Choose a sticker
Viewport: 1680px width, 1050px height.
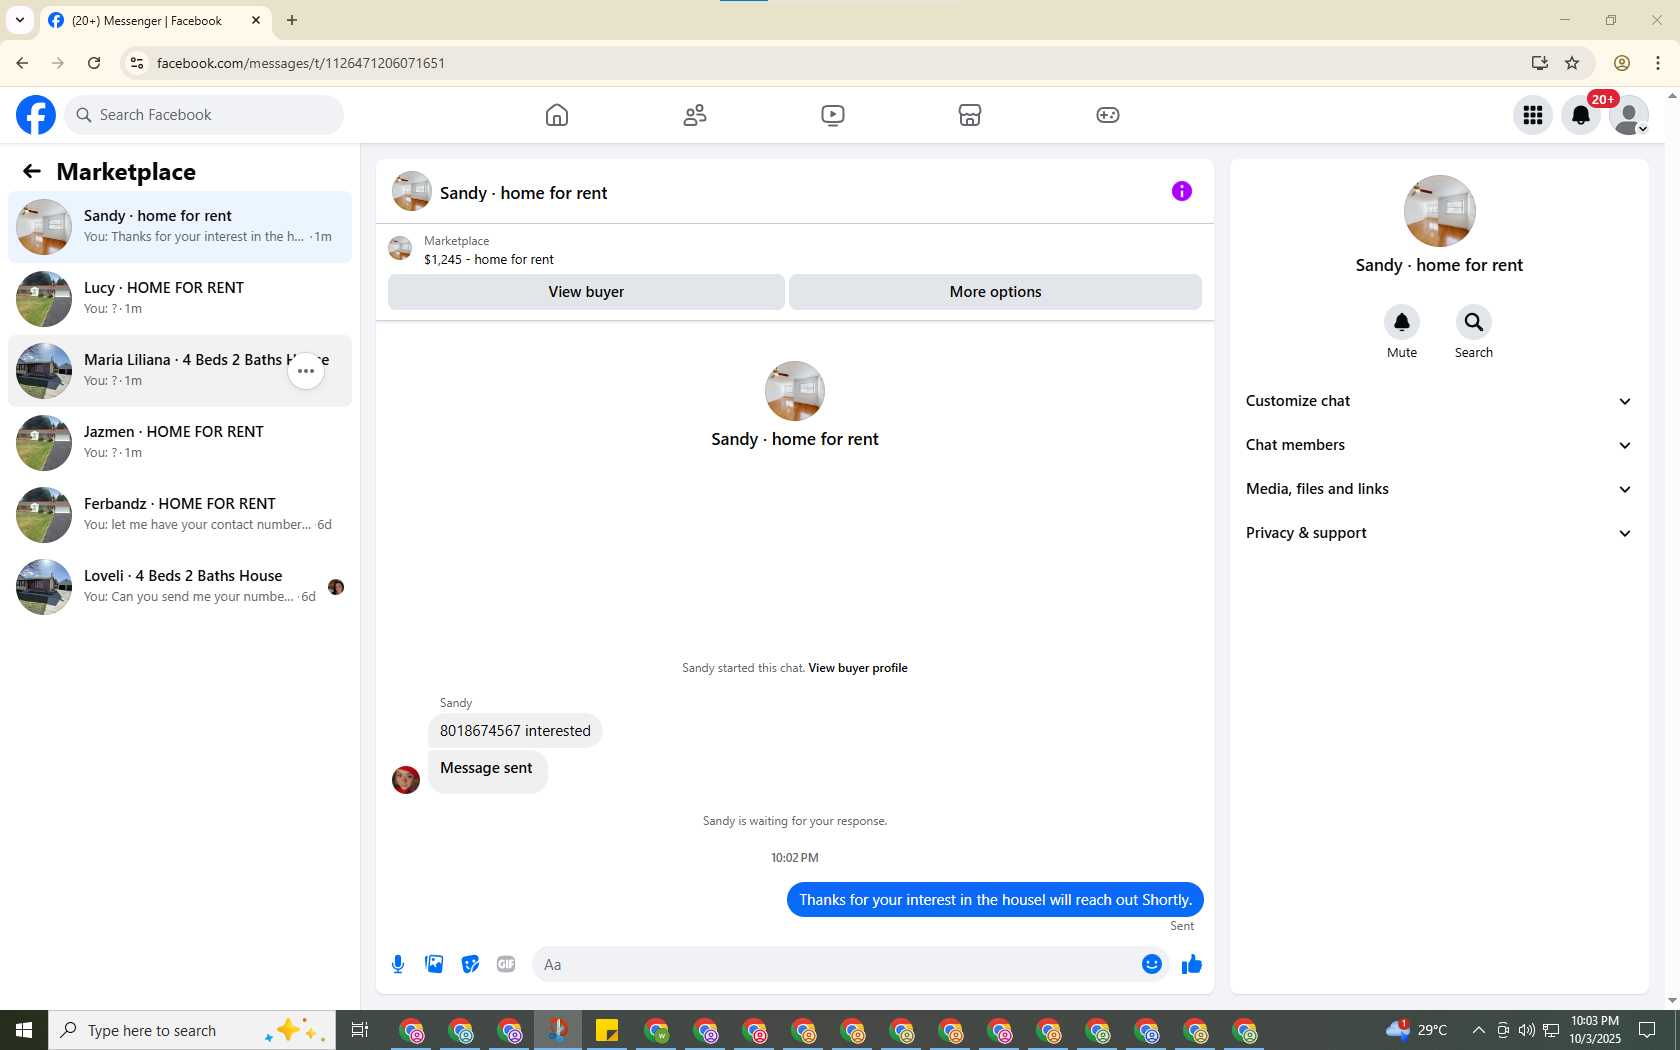tap(470, 964)
